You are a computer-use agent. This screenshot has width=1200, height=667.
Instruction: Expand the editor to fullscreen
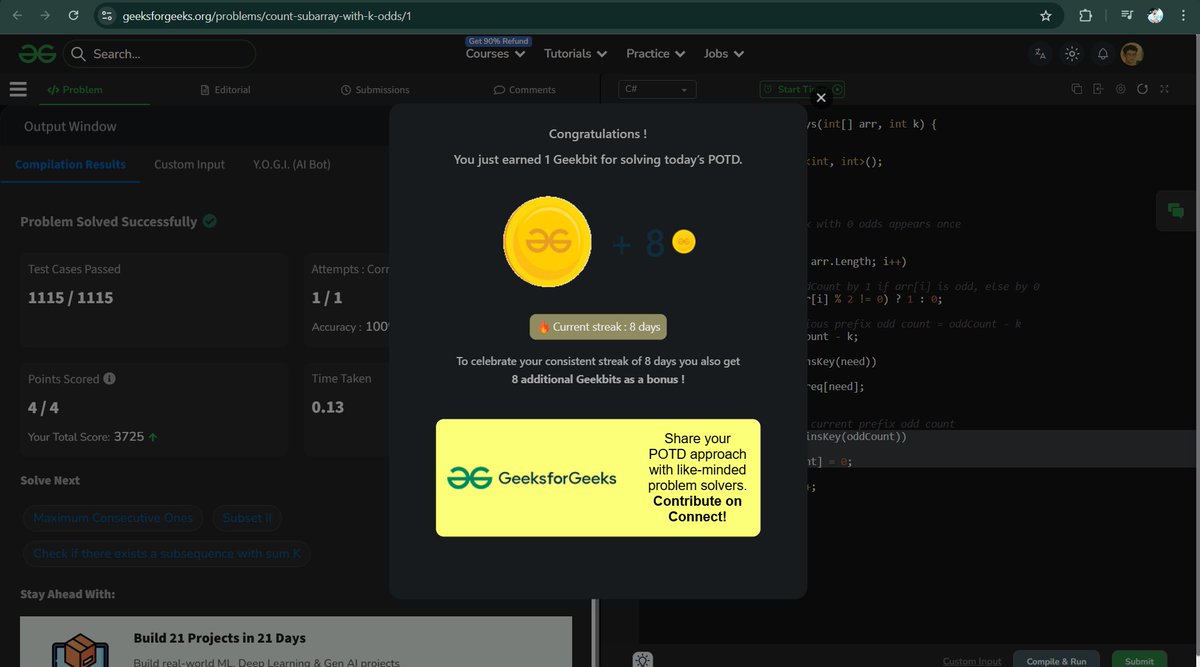click(1164, 89)
